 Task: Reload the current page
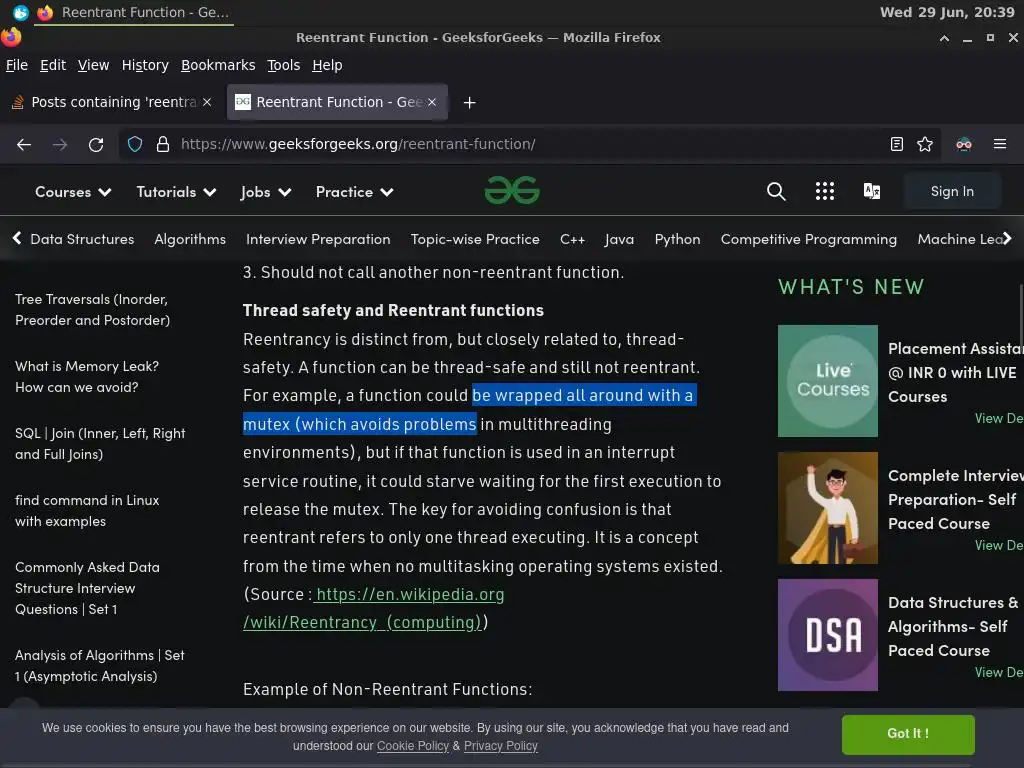click(96, 144)
